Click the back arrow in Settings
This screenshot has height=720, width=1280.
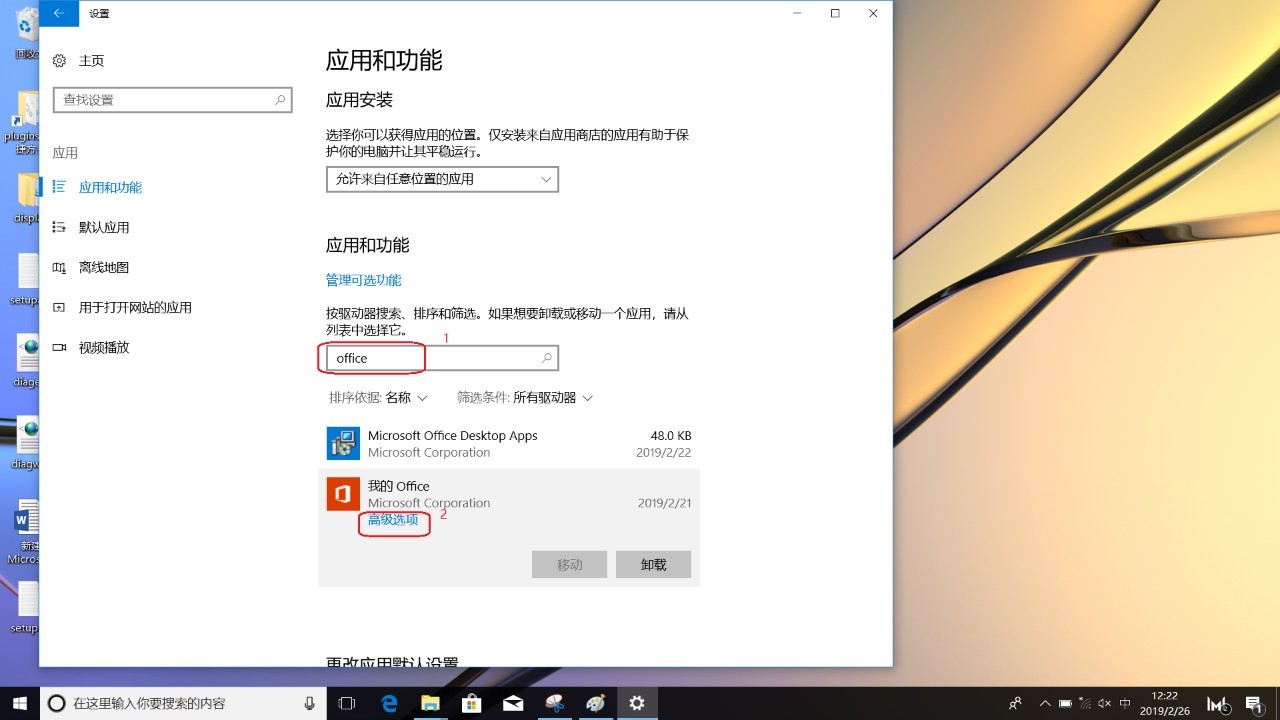(59, 13)
